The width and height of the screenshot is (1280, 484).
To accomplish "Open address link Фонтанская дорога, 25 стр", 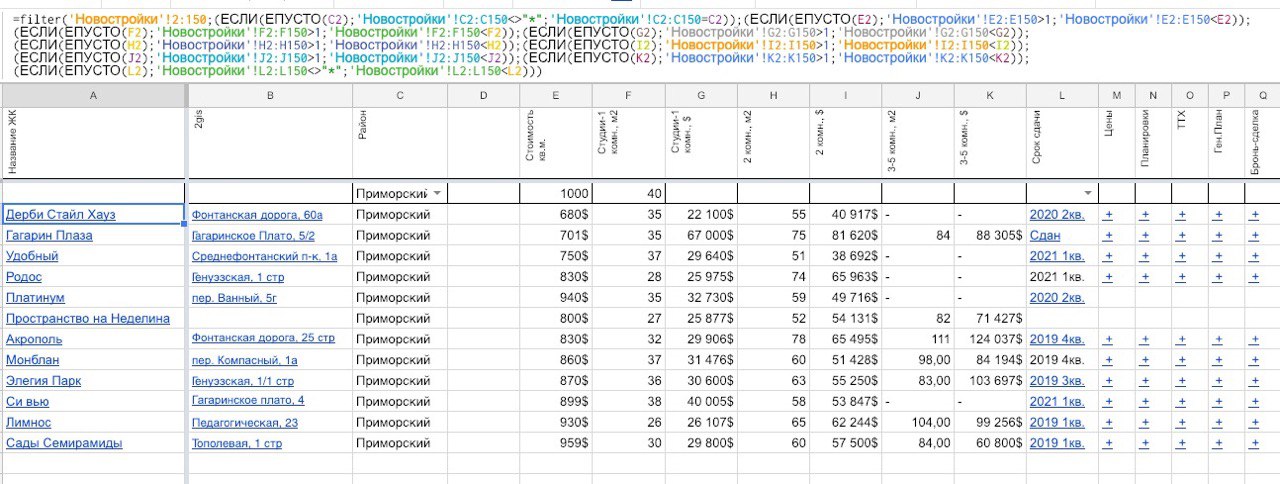I will click(263, 339).
